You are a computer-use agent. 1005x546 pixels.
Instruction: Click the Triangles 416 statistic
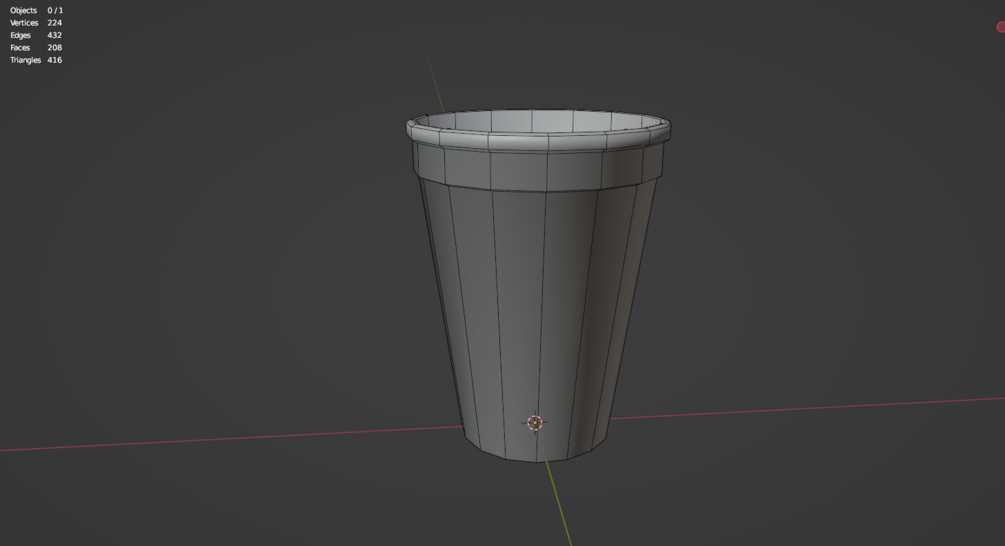pos(36,60)
